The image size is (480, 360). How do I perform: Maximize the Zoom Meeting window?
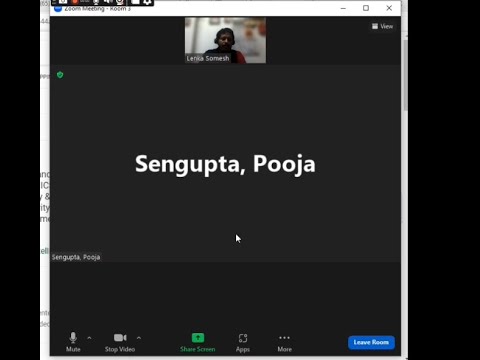click(x=366, y=8)
